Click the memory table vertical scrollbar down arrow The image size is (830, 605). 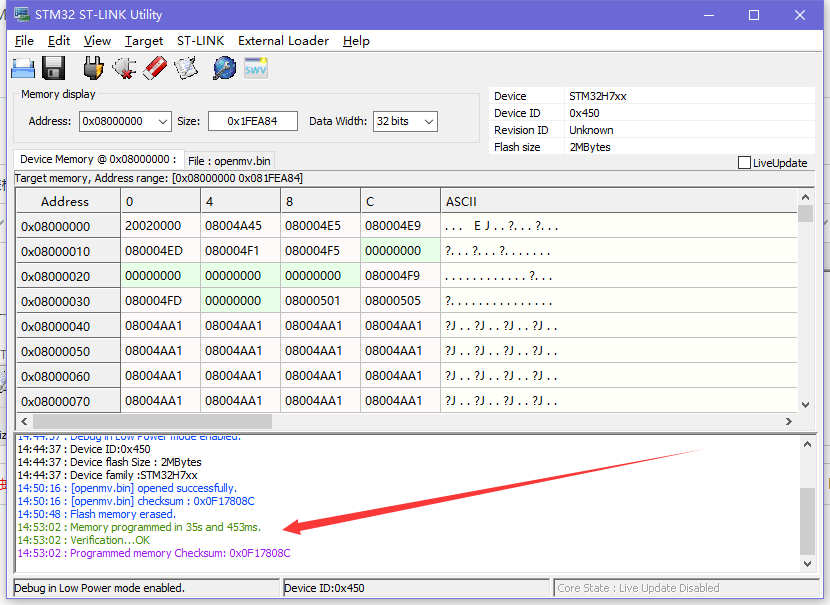coord(805,405)
